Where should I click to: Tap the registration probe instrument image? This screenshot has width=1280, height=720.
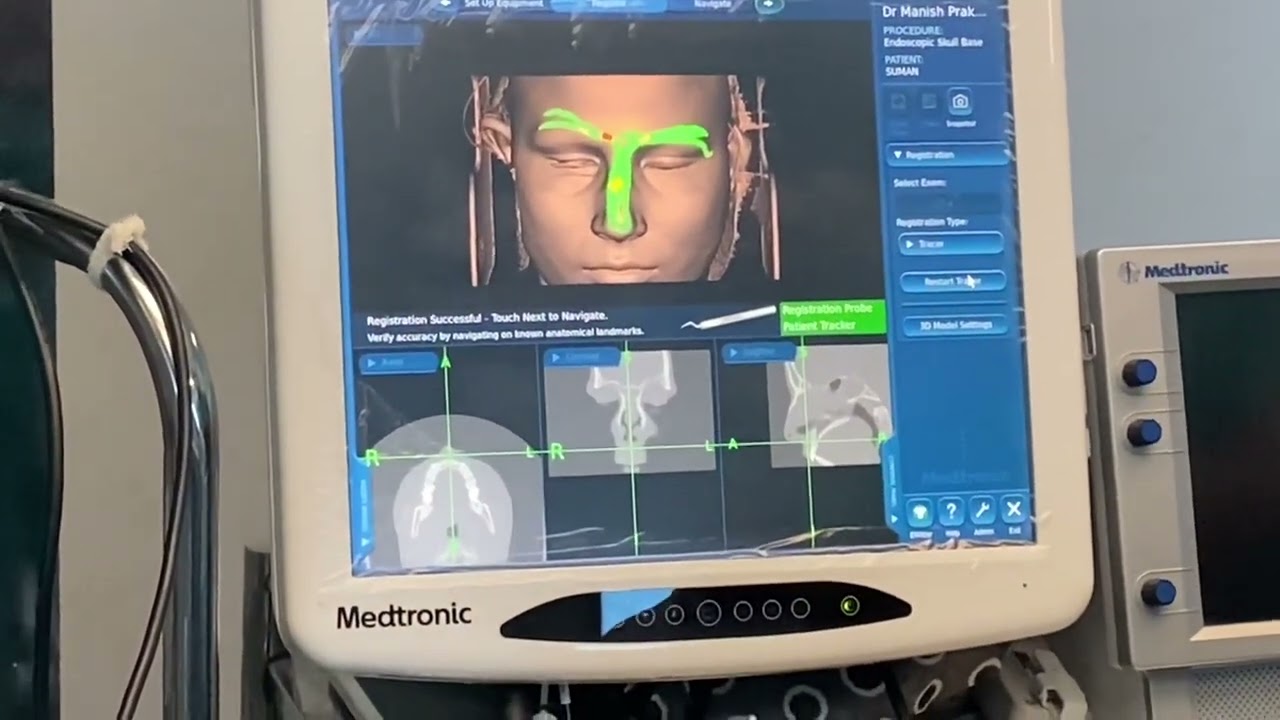tap(728, 318)
